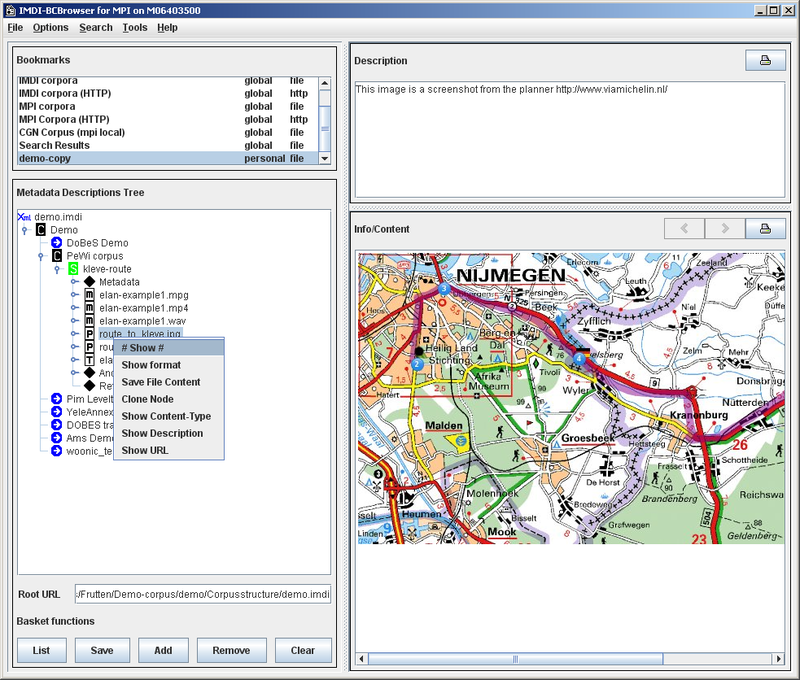Select 'demo-copy' personal bookmark

coord(168,158)
